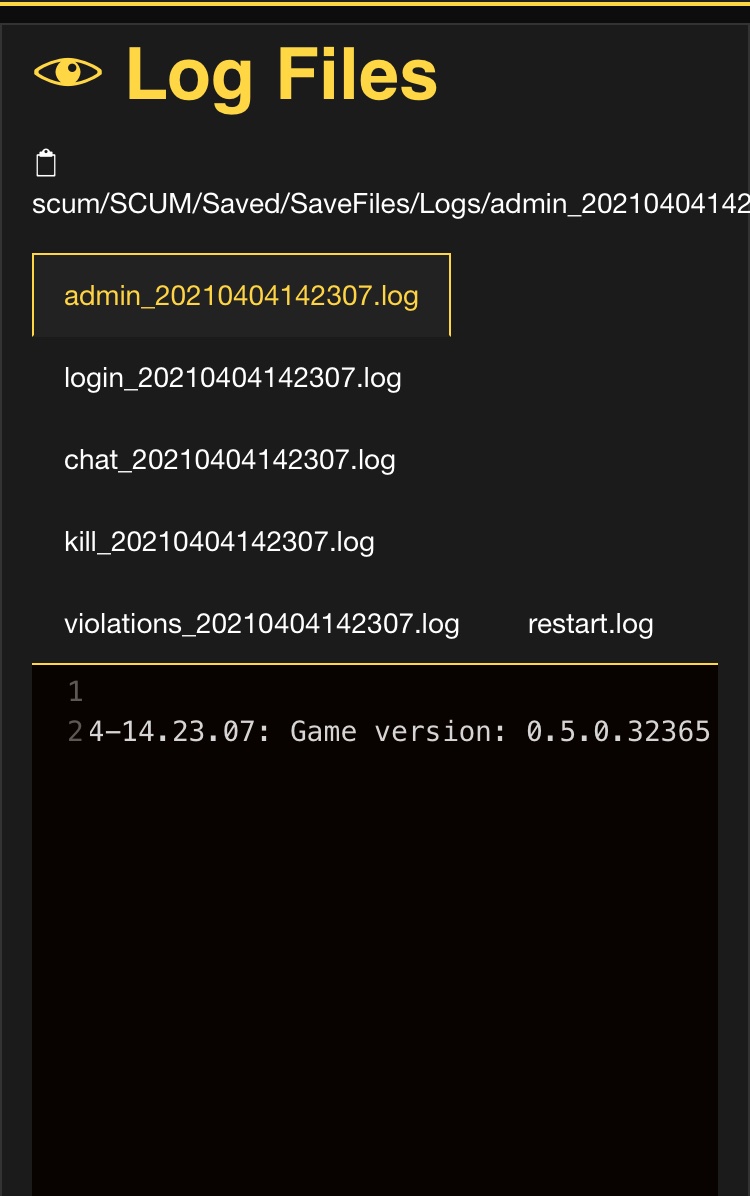
Task: Click version number 0.5.0.32365
Action: pyautogui.click(x=619, y=731)
